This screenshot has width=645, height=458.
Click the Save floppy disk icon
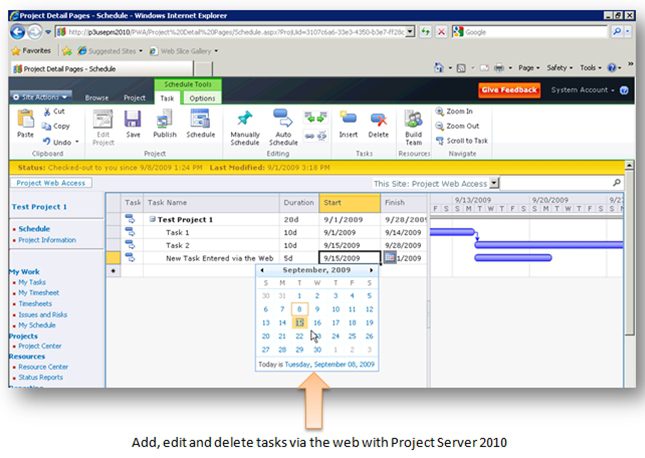[133, 119]
